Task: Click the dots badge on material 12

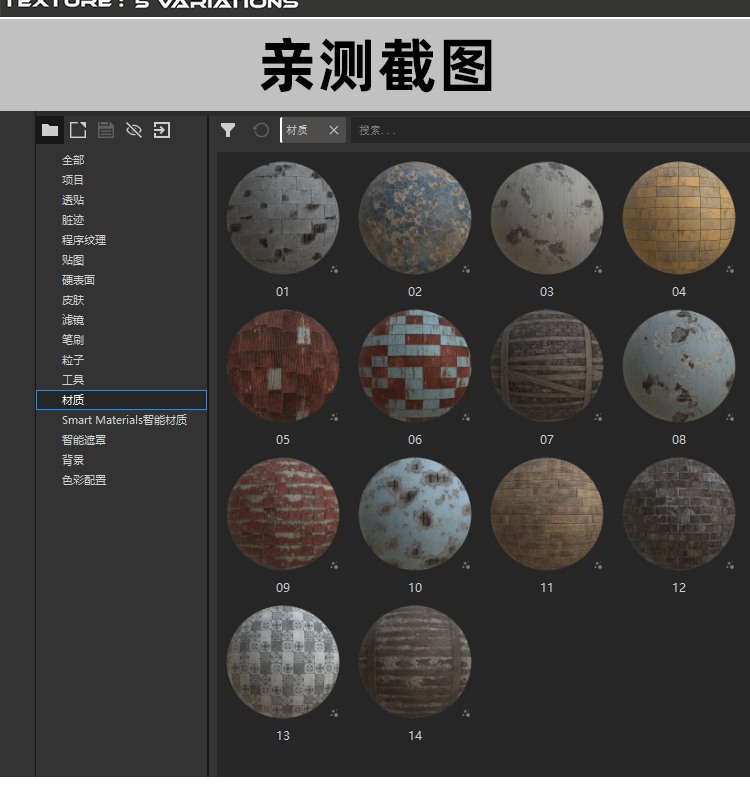Action: [730, 565]
